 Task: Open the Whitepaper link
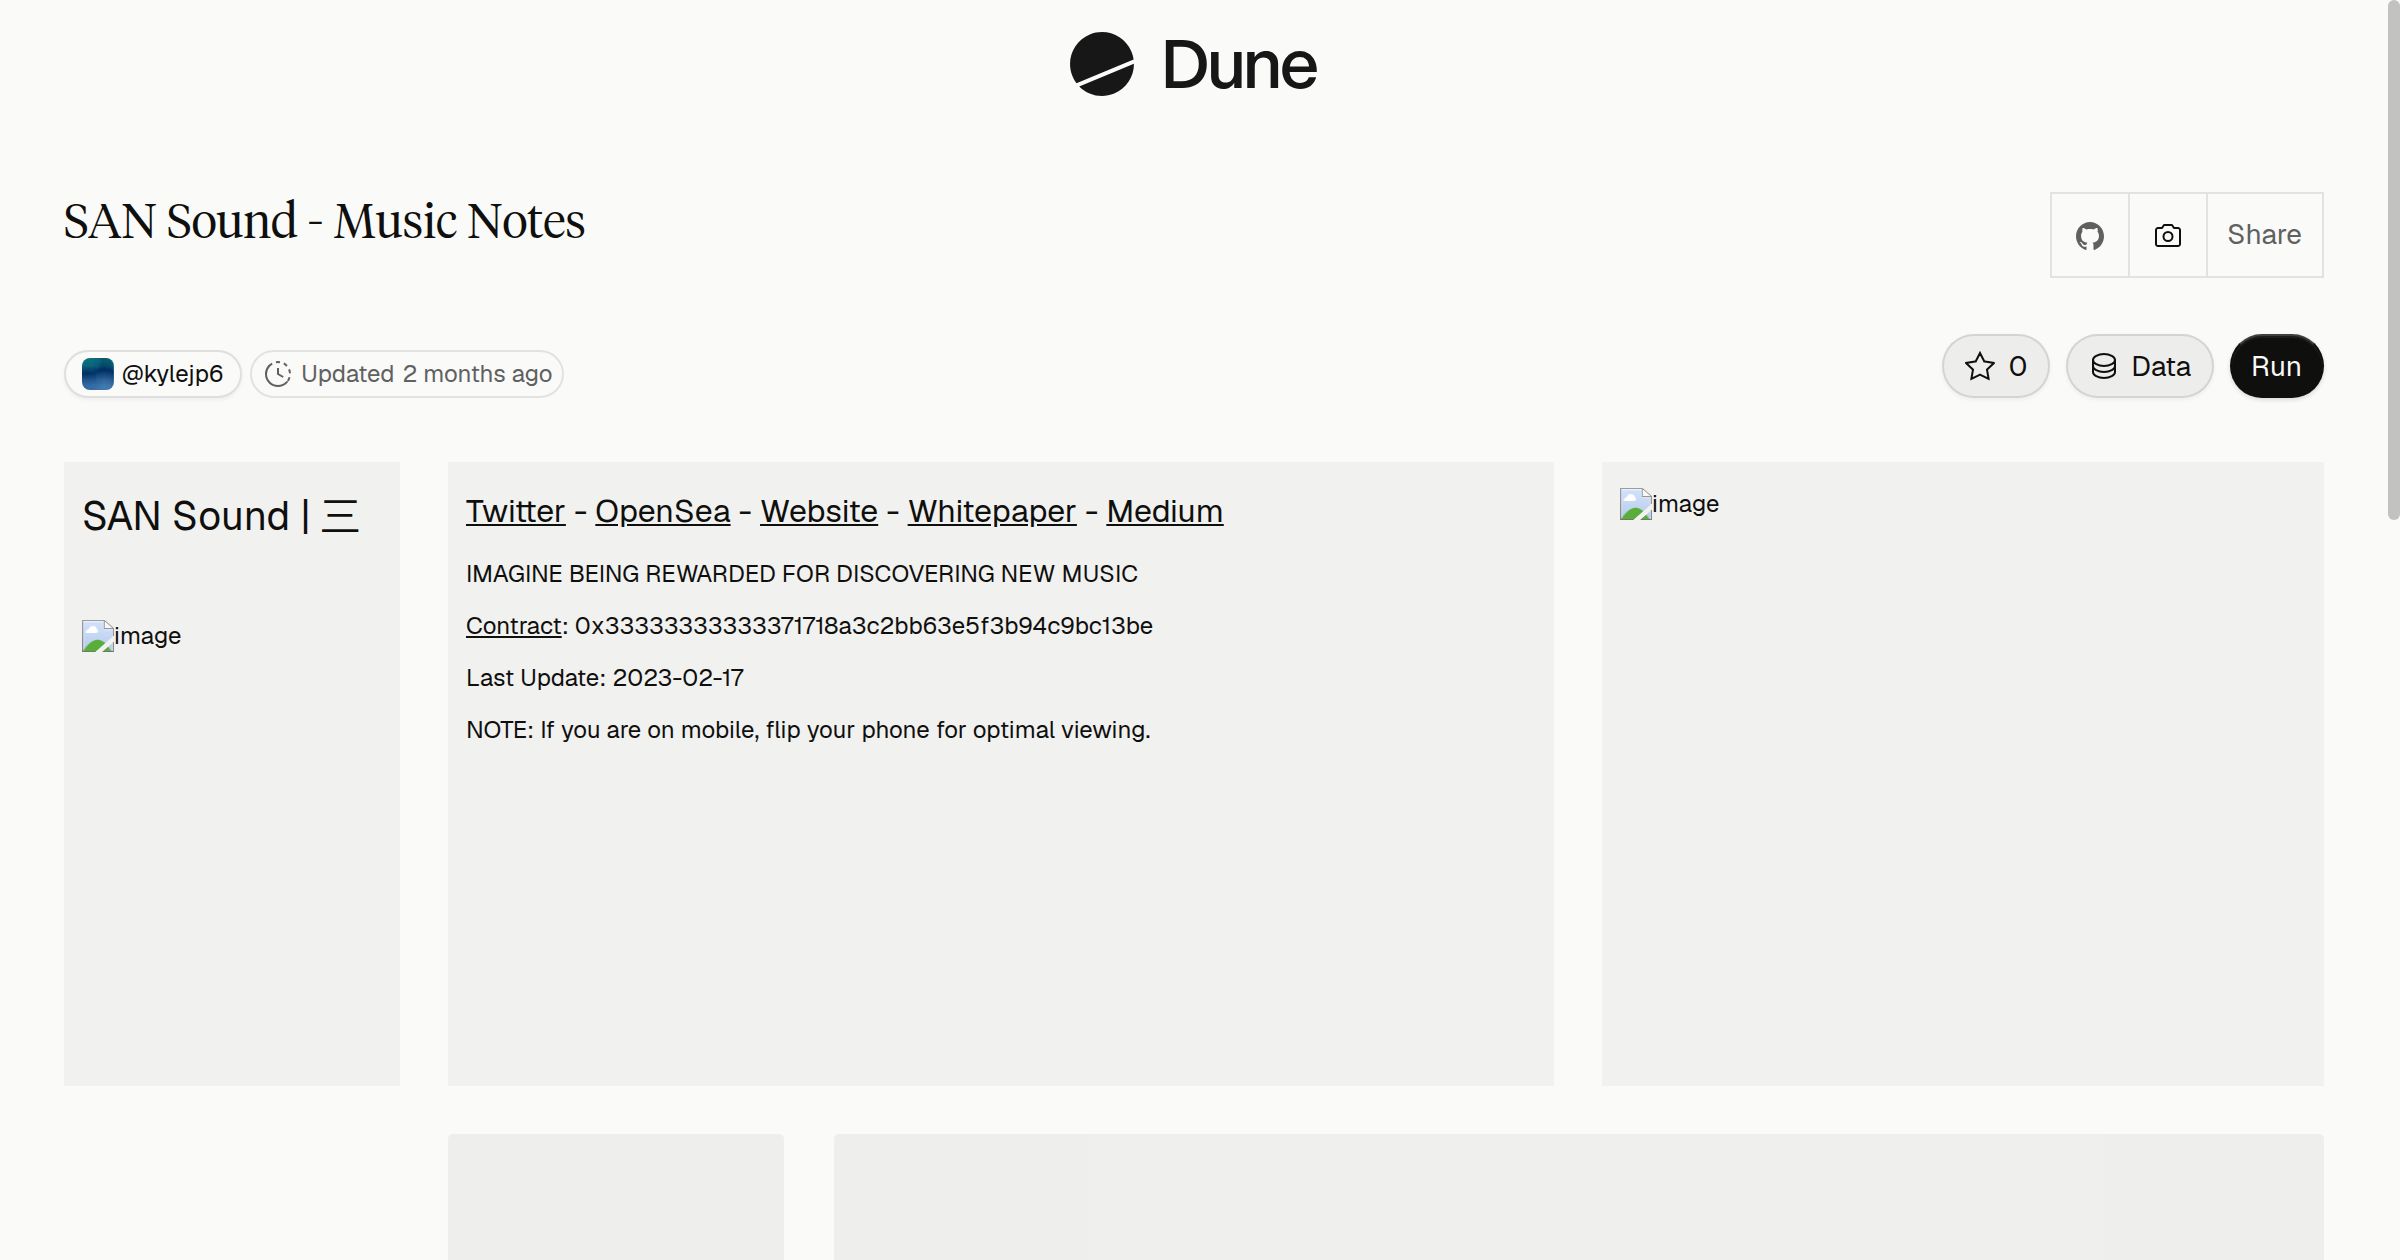coord(992,511)
